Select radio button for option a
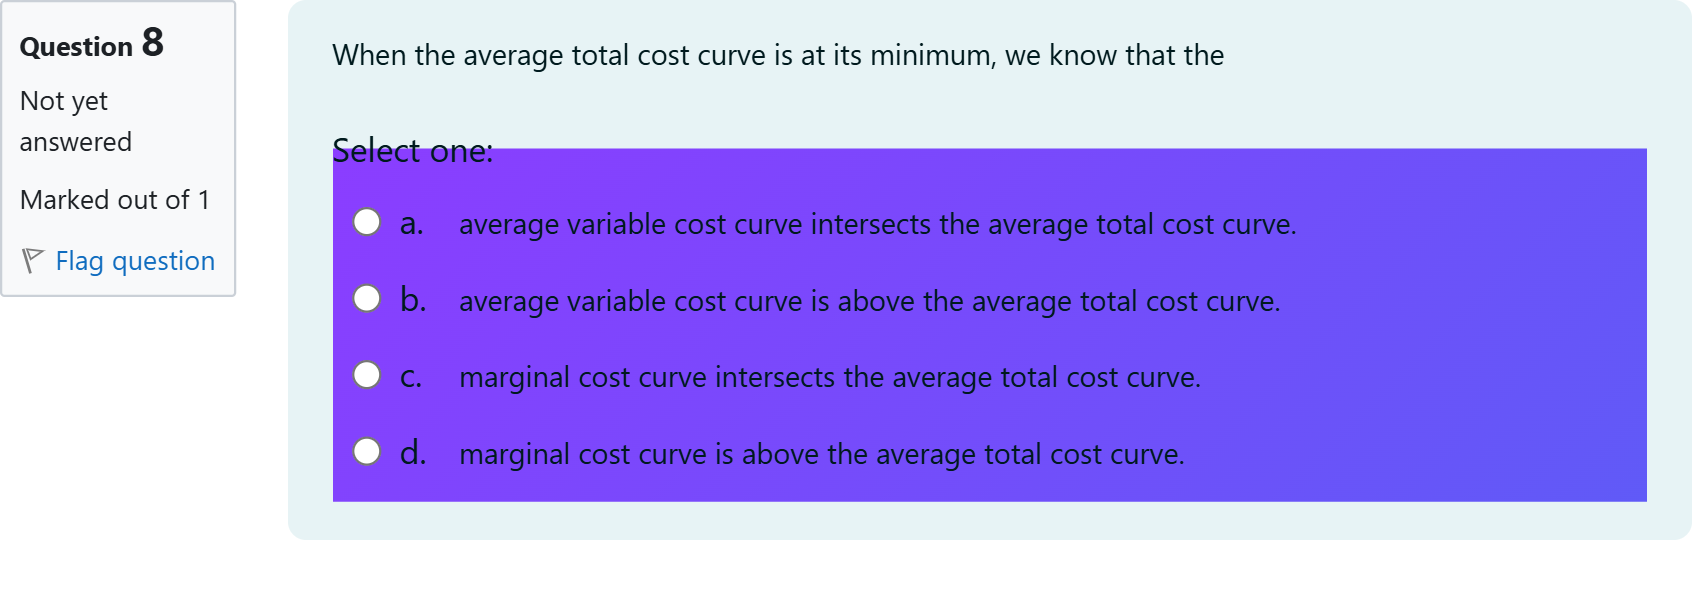Viewport: 1692px width, 615px height. (x=367, y=222)
